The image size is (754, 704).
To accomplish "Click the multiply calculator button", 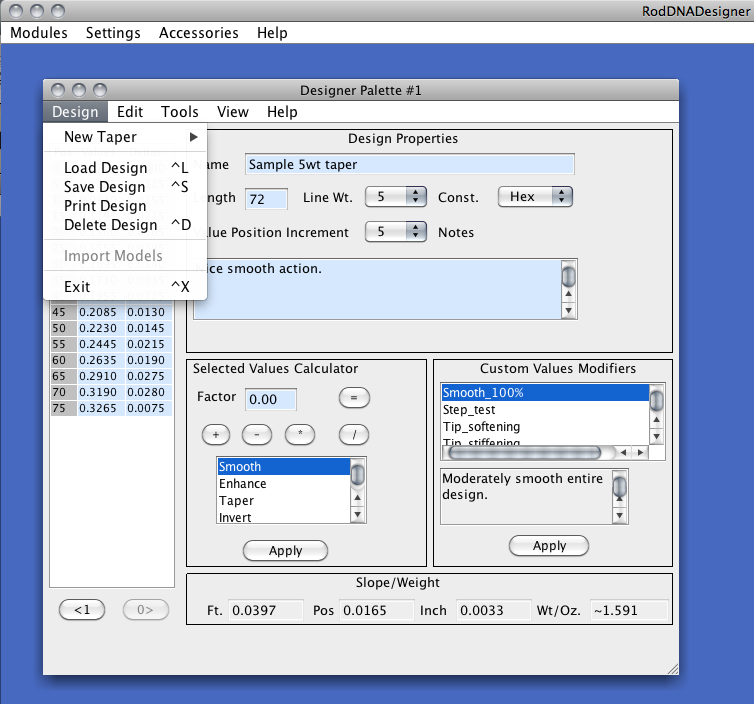I will click(300, 435).
